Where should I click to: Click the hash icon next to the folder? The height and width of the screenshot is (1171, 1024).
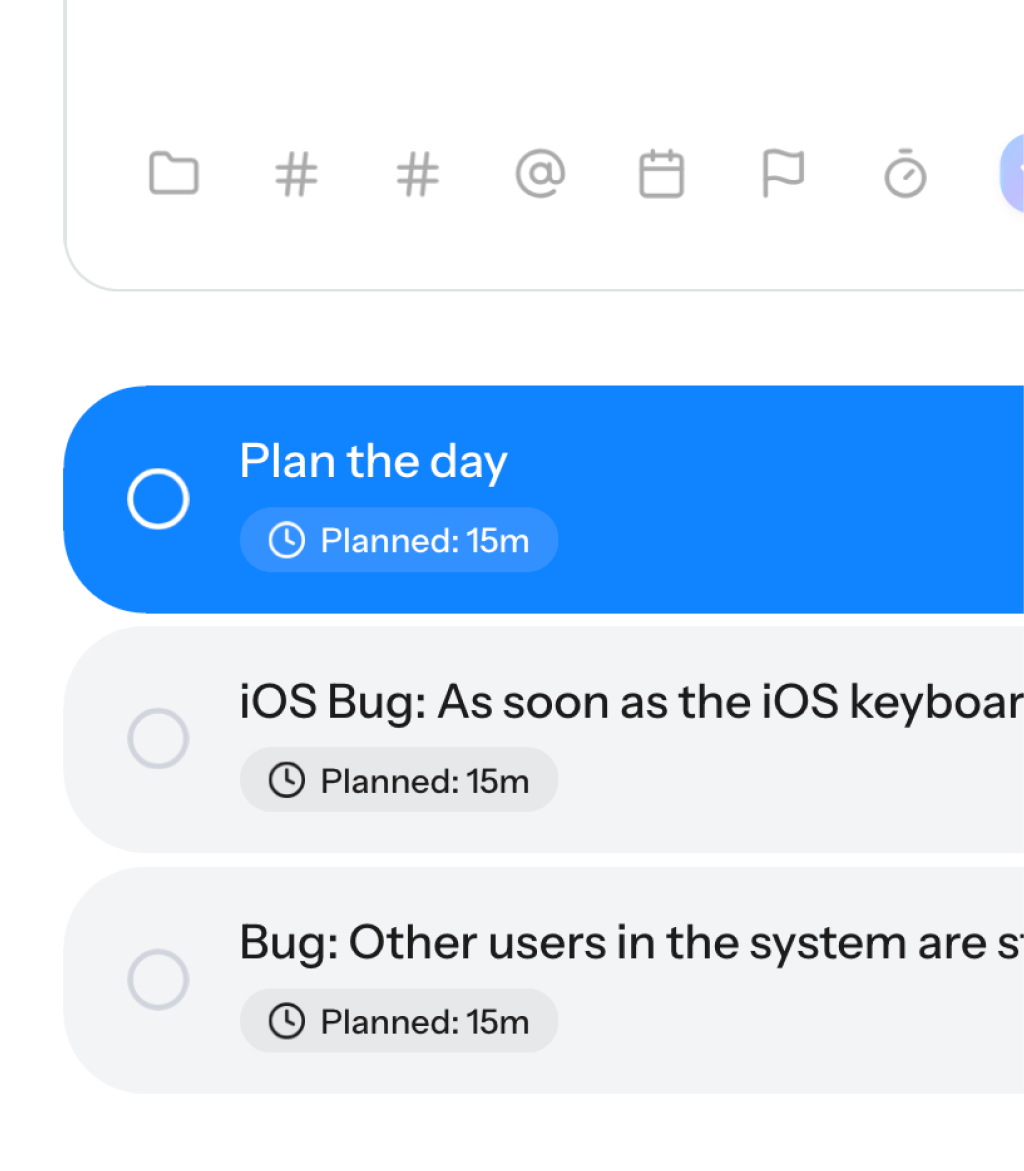point(296,175)
